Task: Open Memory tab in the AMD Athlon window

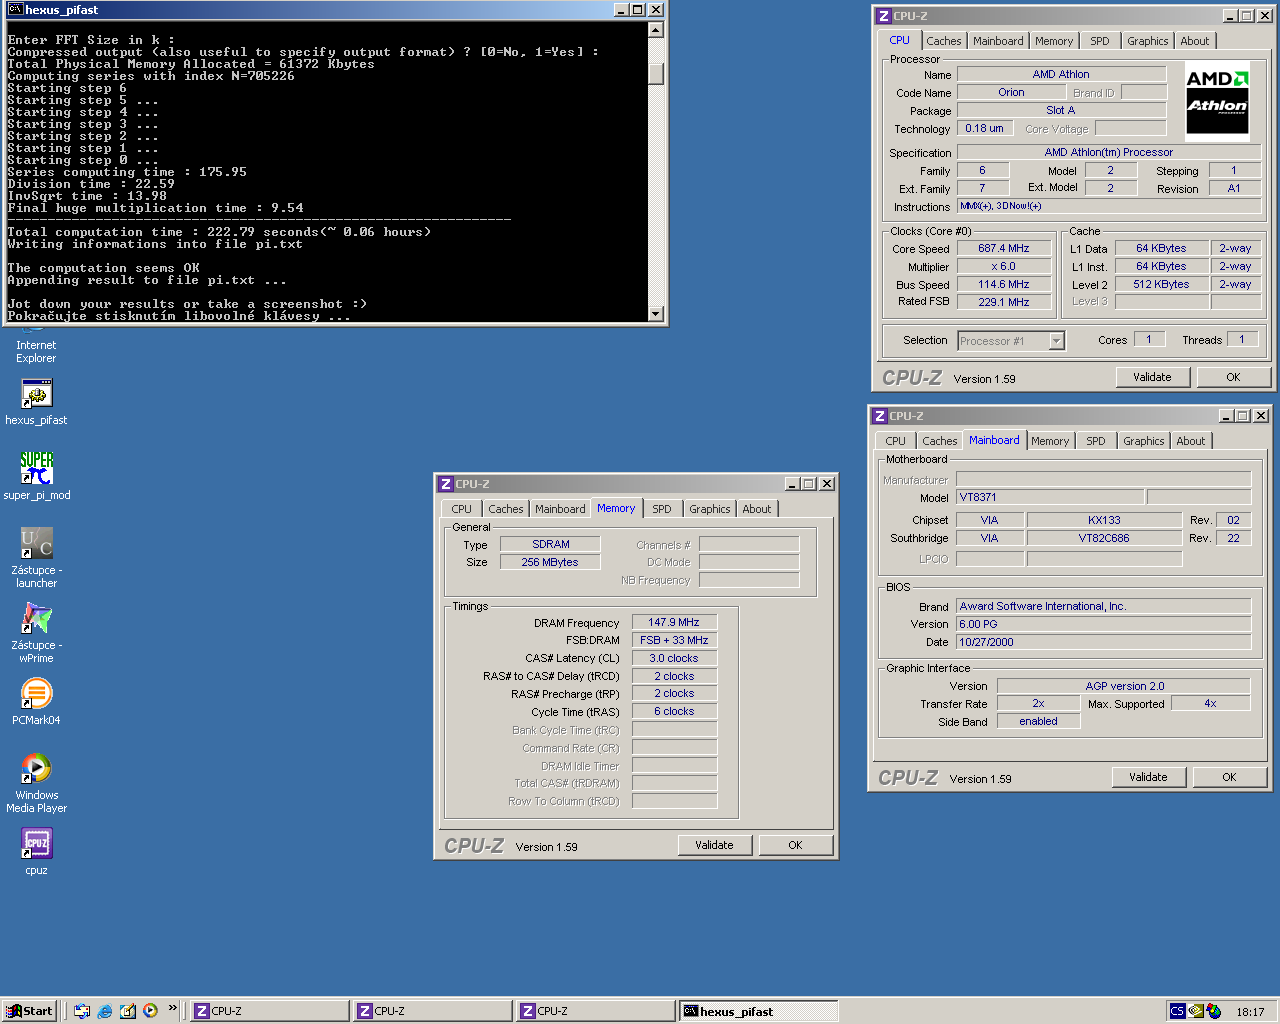Action: click(1054, 41)
